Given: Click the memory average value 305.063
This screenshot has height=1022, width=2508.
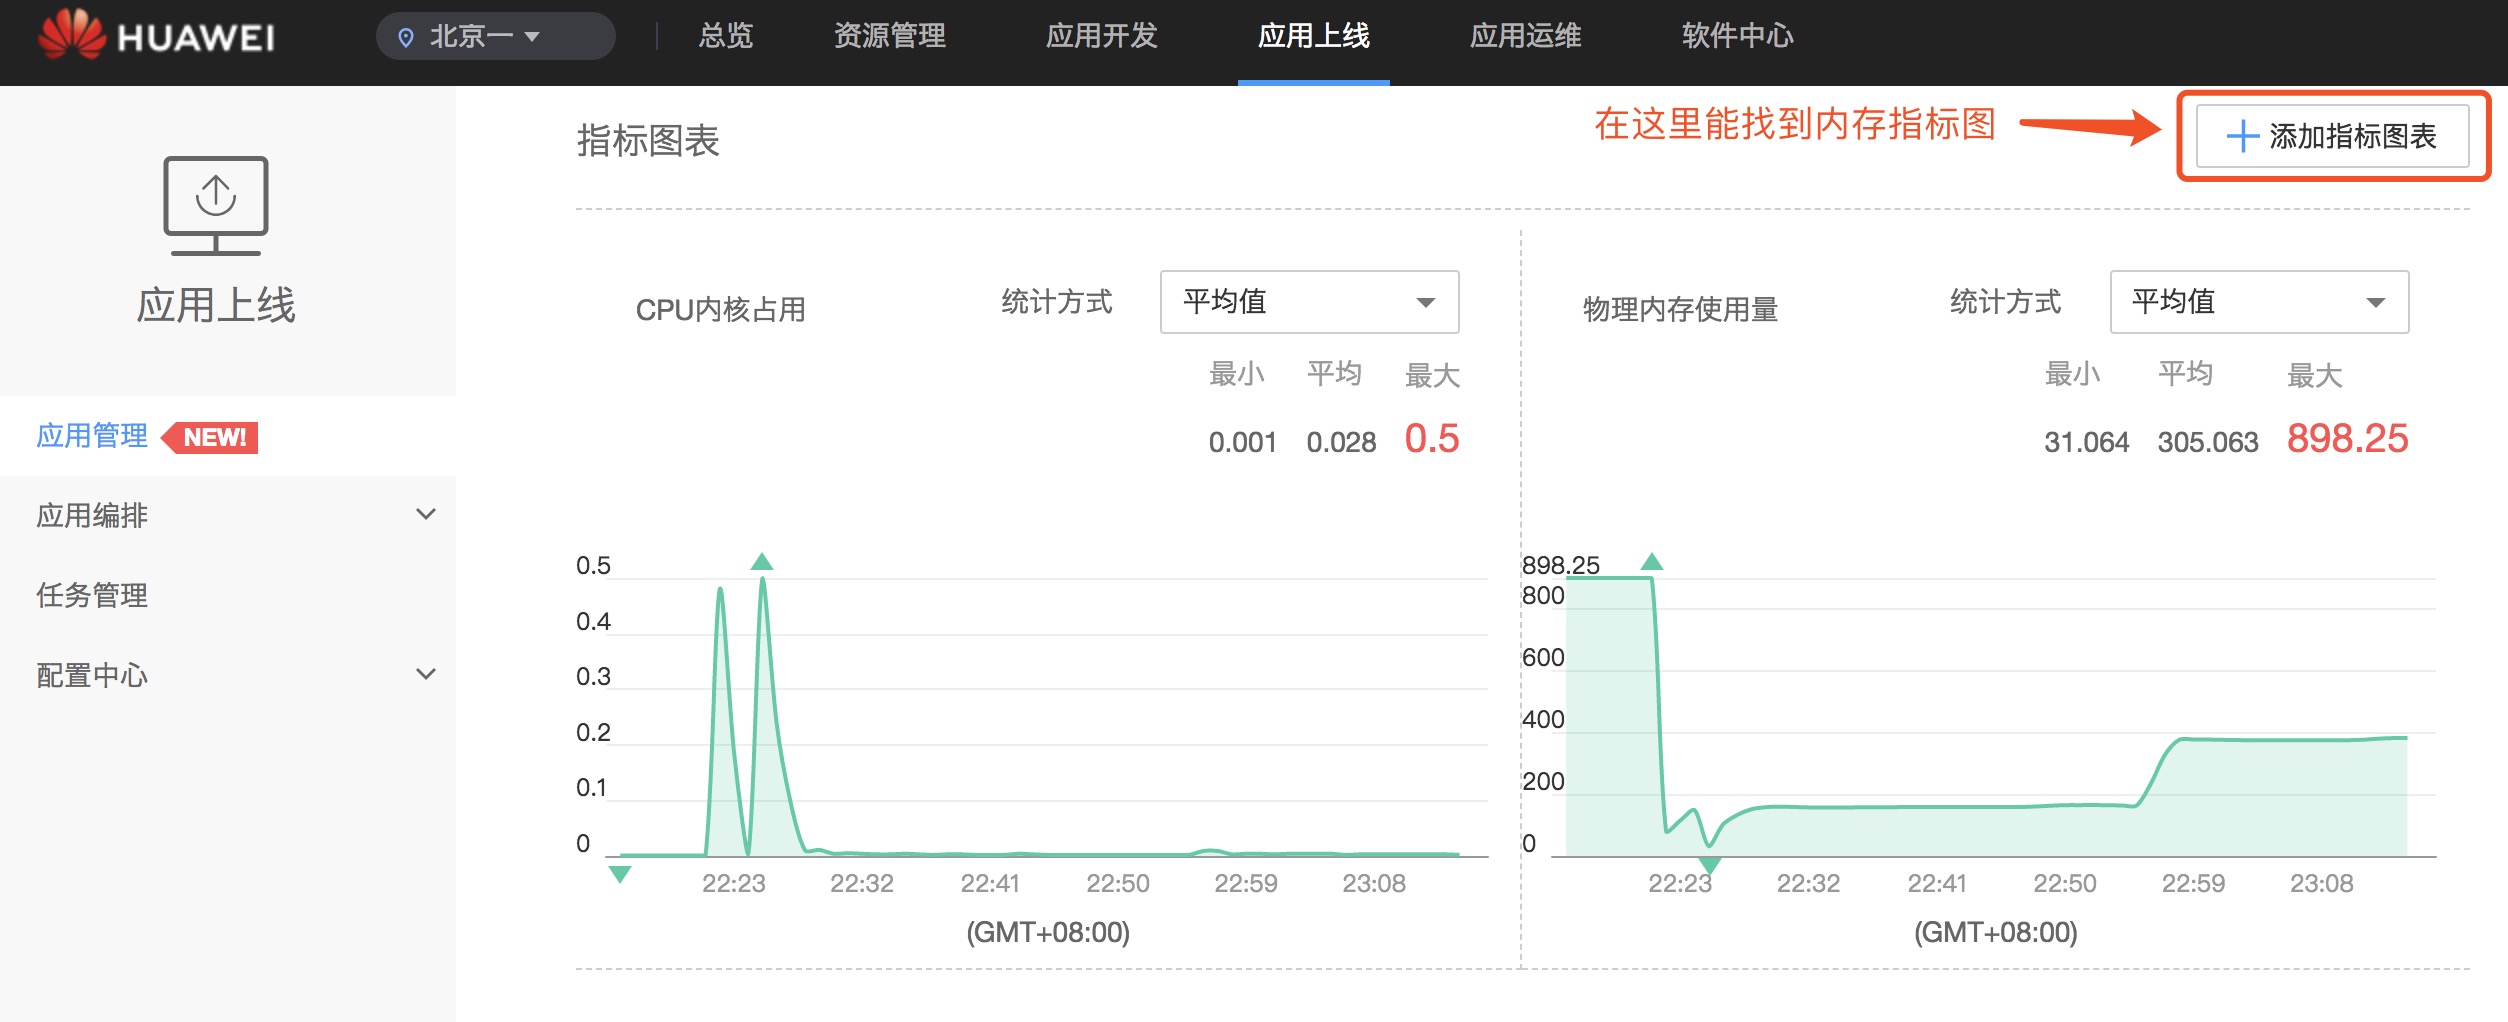Looking at the screenshot, I should (2208, 443).
